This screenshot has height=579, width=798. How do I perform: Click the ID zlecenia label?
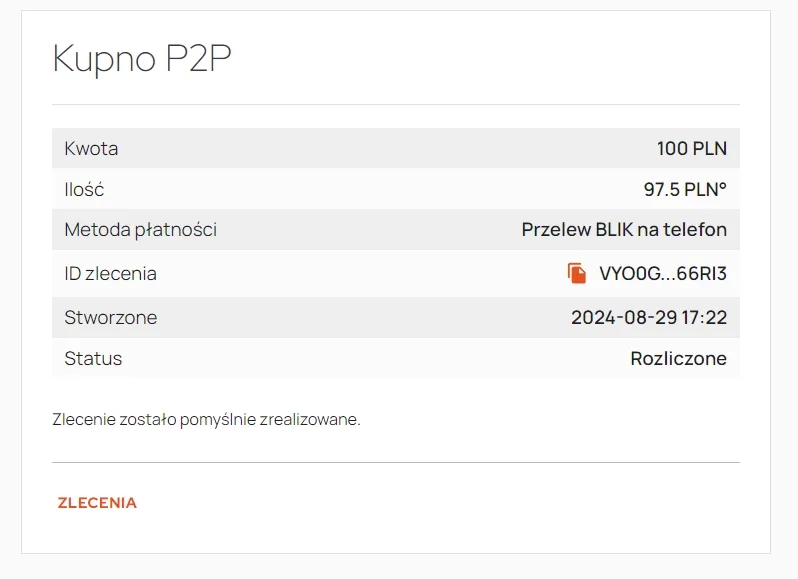[x=110, y=274]
